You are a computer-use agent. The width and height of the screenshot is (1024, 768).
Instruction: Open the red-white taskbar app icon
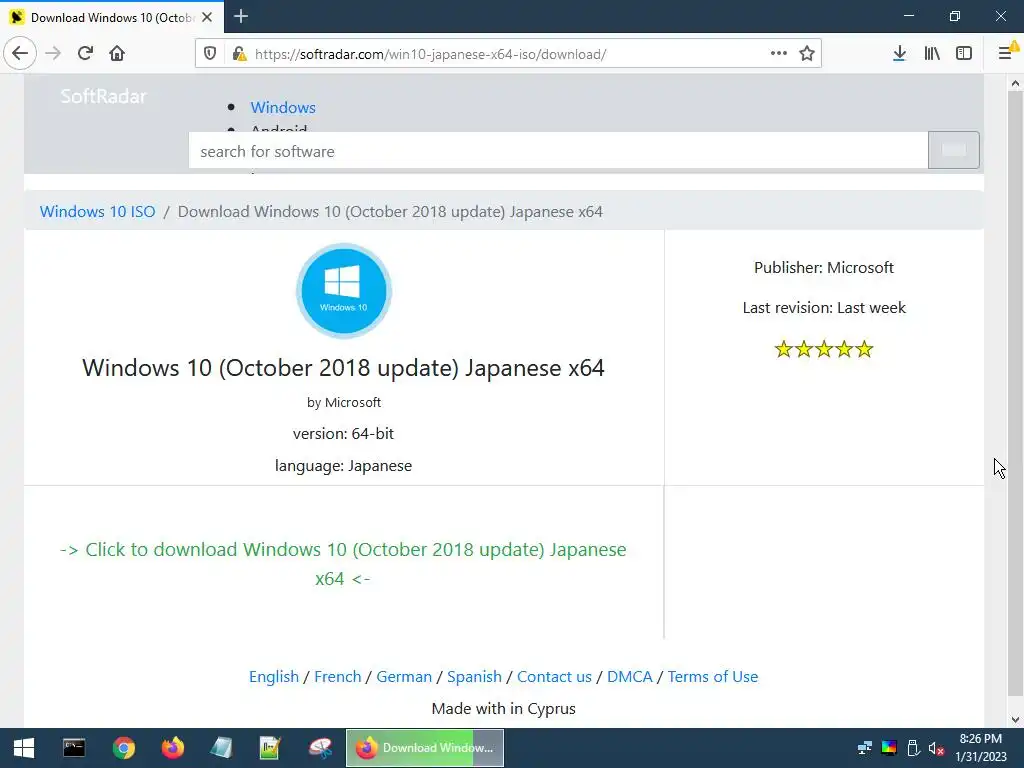pos(320,748)
